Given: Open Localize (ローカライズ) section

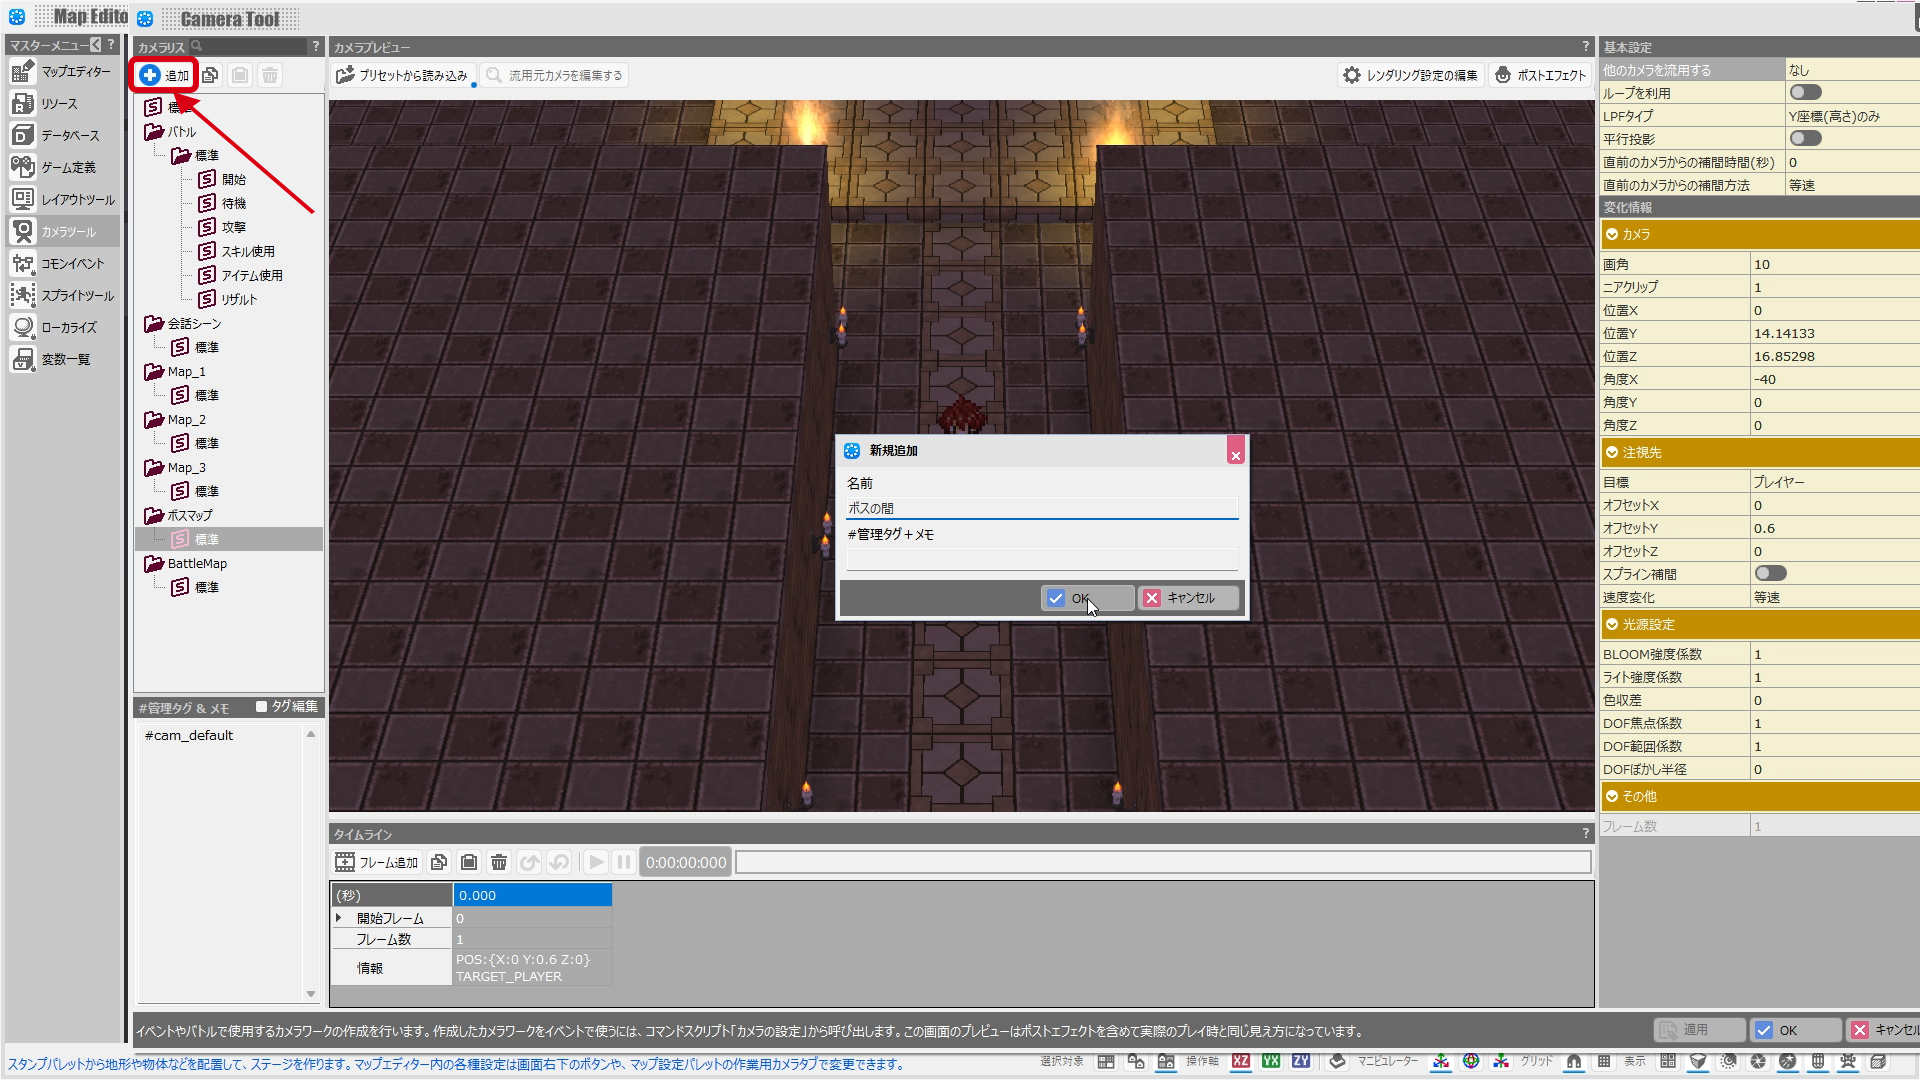Looking at the screenshot, I should pos(62,328).
